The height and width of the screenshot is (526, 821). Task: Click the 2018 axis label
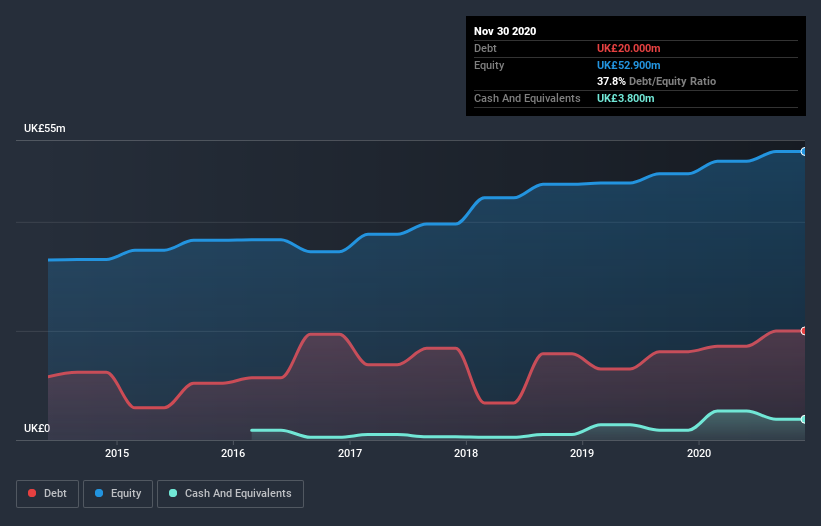tap(466, 453)
